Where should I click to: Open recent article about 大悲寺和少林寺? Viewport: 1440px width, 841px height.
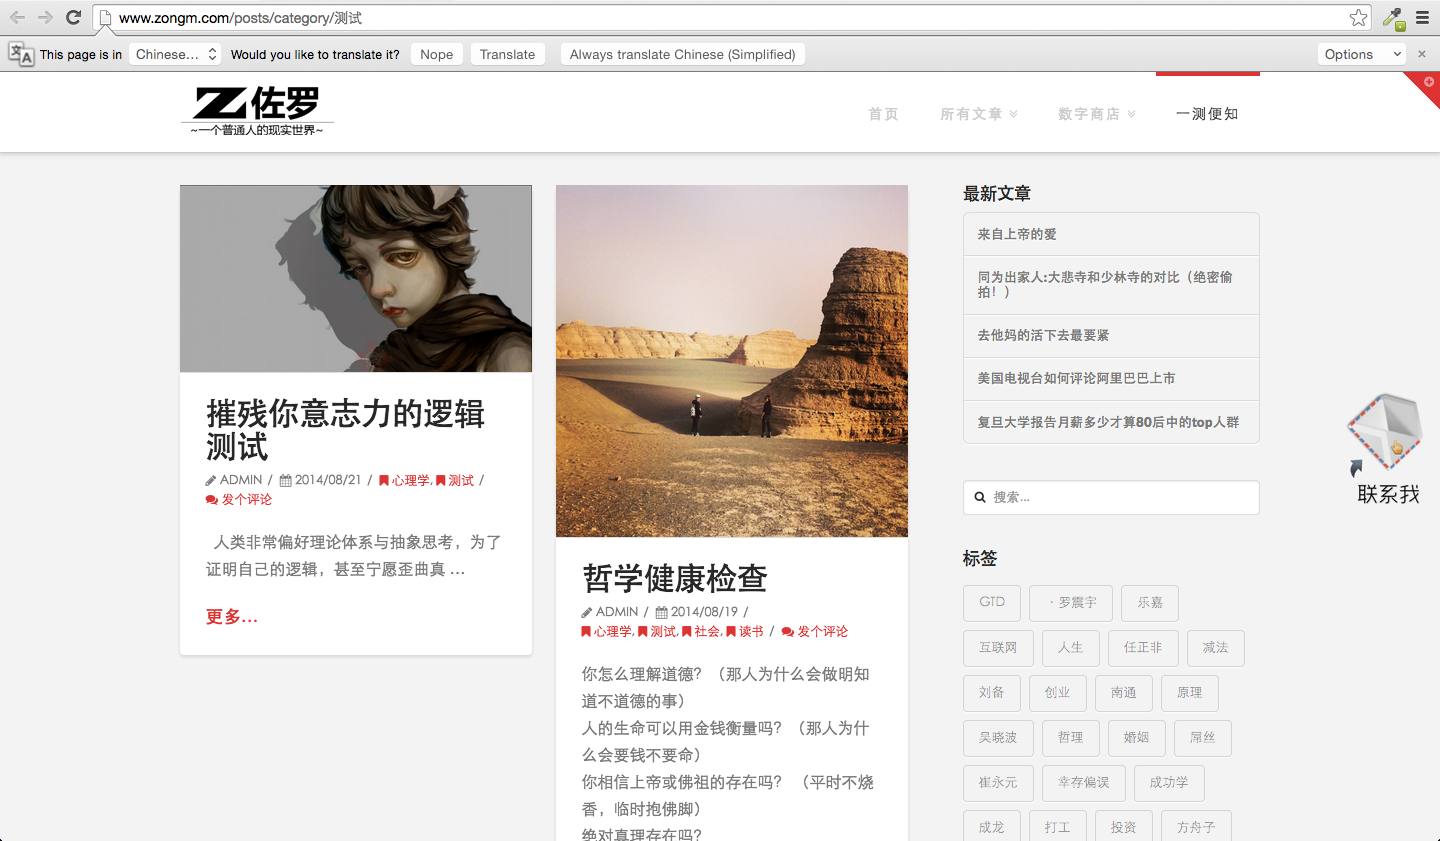coord(1111,285)
